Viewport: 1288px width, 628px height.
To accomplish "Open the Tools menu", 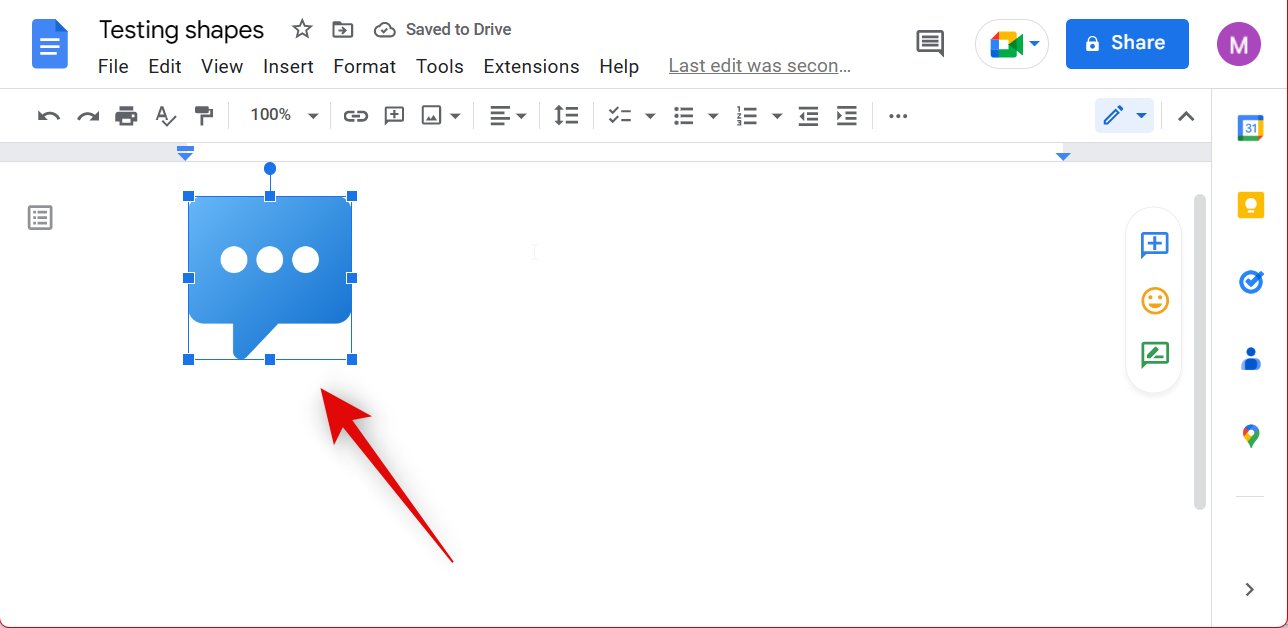I will tap(440, 67).
